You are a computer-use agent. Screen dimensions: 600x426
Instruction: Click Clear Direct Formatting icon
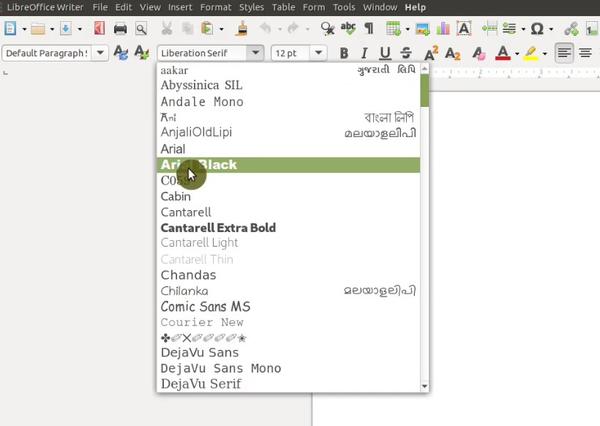point(478,53)
